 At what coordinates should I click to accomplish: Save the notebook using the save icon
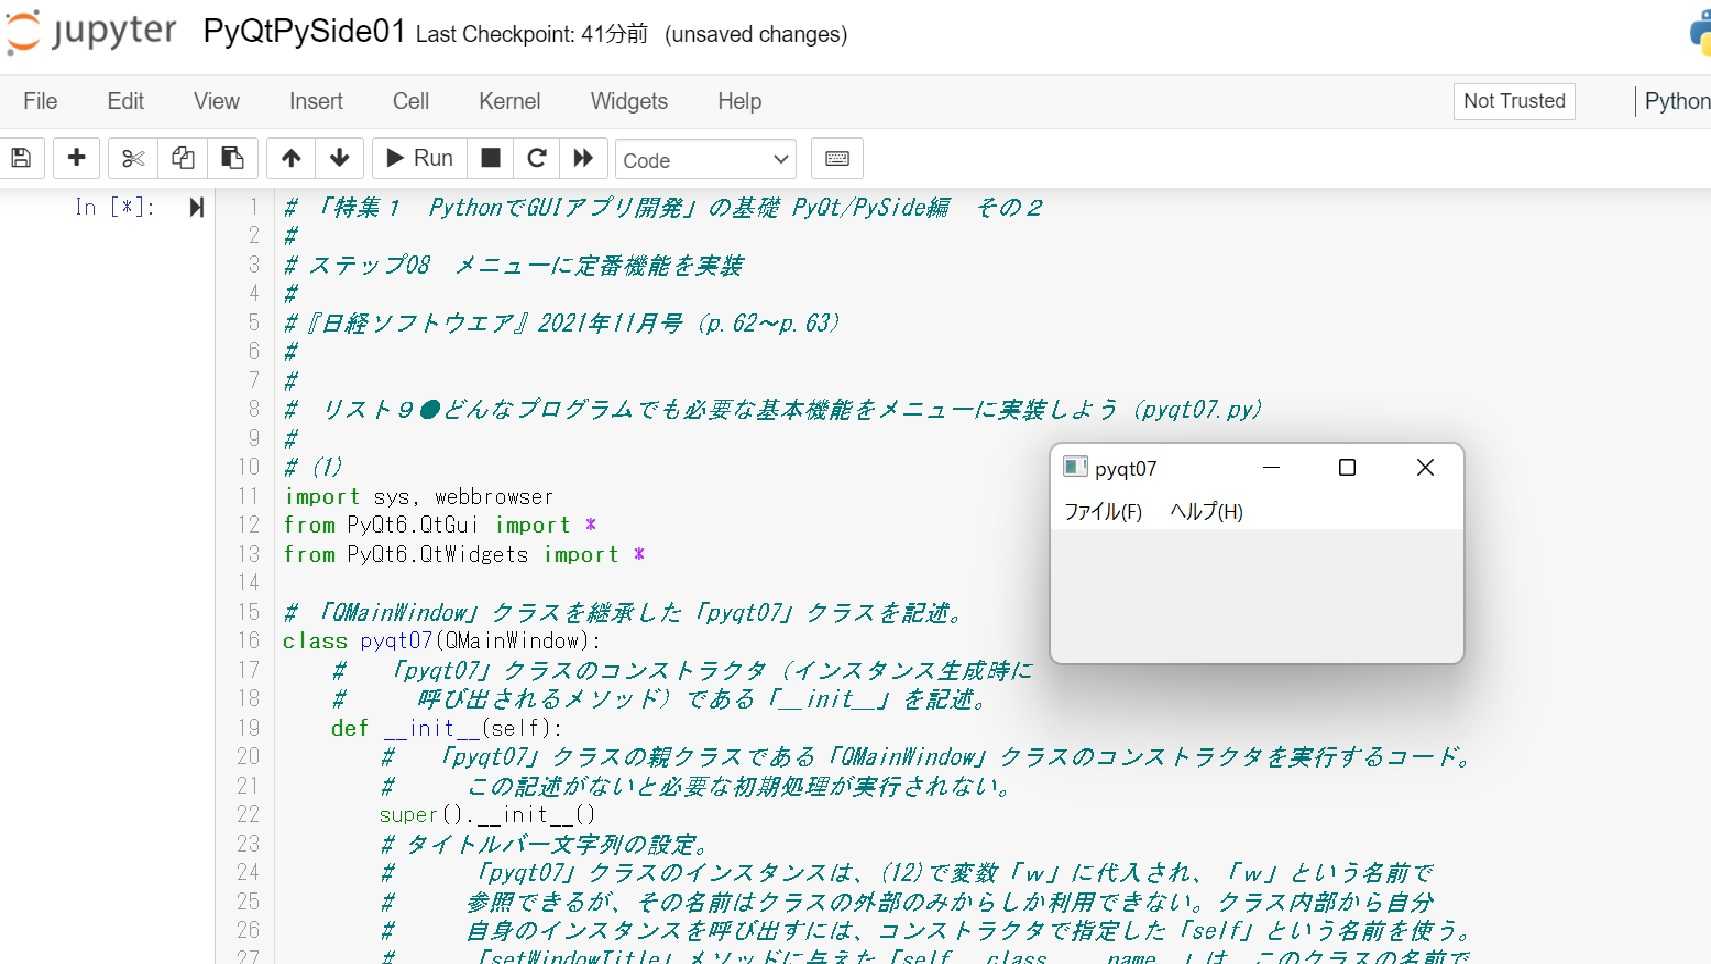tap(22, 158)
